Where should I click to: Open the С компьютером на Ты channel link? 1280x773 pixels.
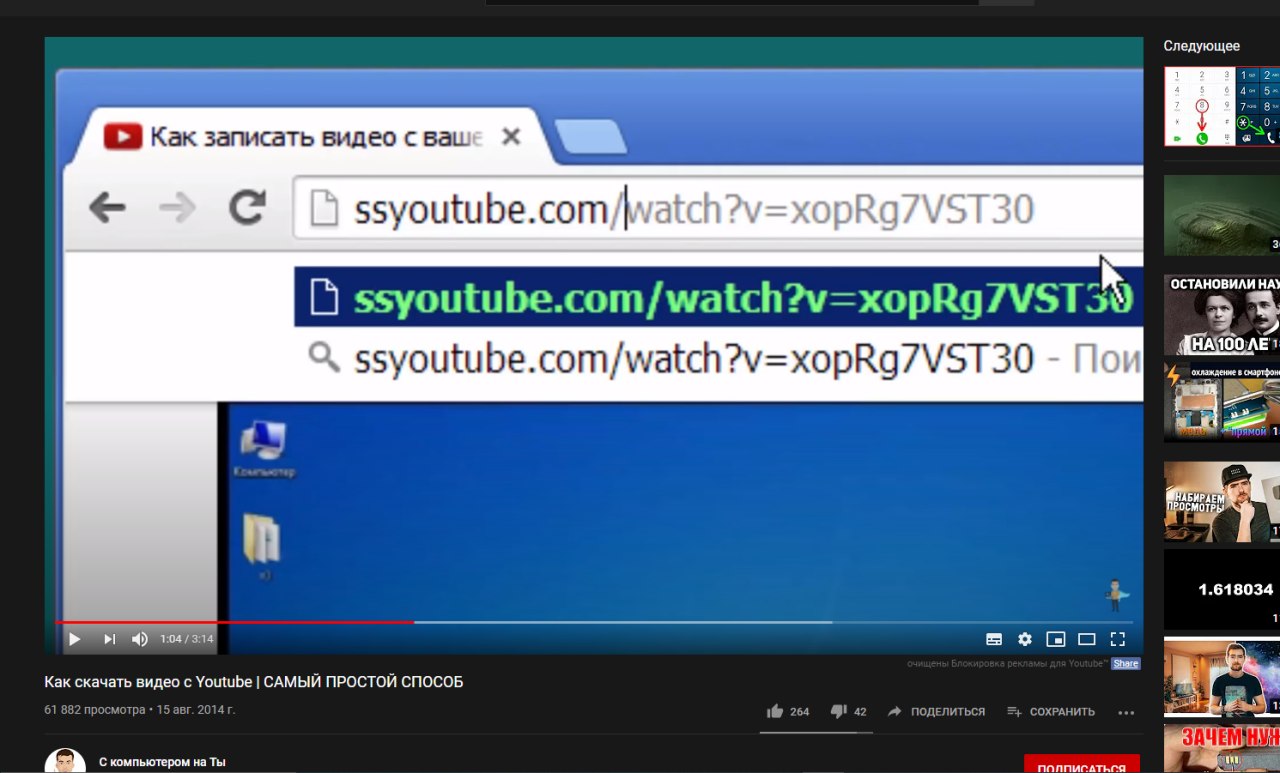pyautogui.click(x=162, y=762)
